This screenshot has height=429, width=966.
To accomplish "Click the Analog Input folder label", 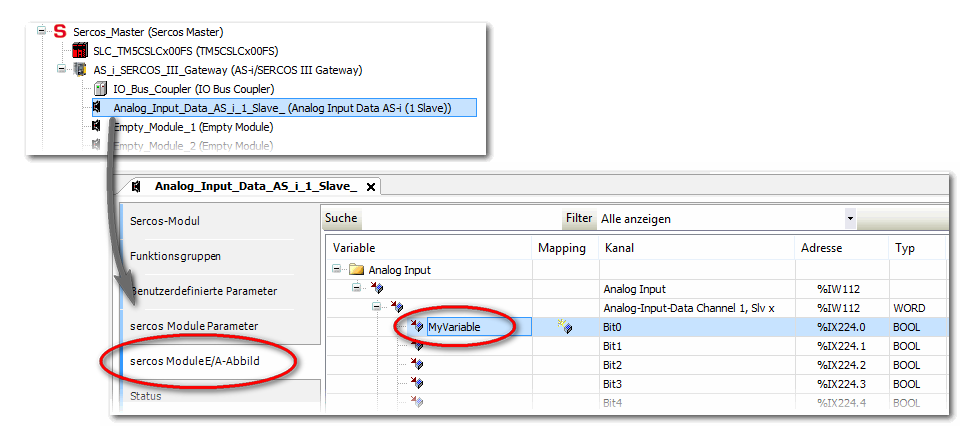I will (x=399, y=270).
